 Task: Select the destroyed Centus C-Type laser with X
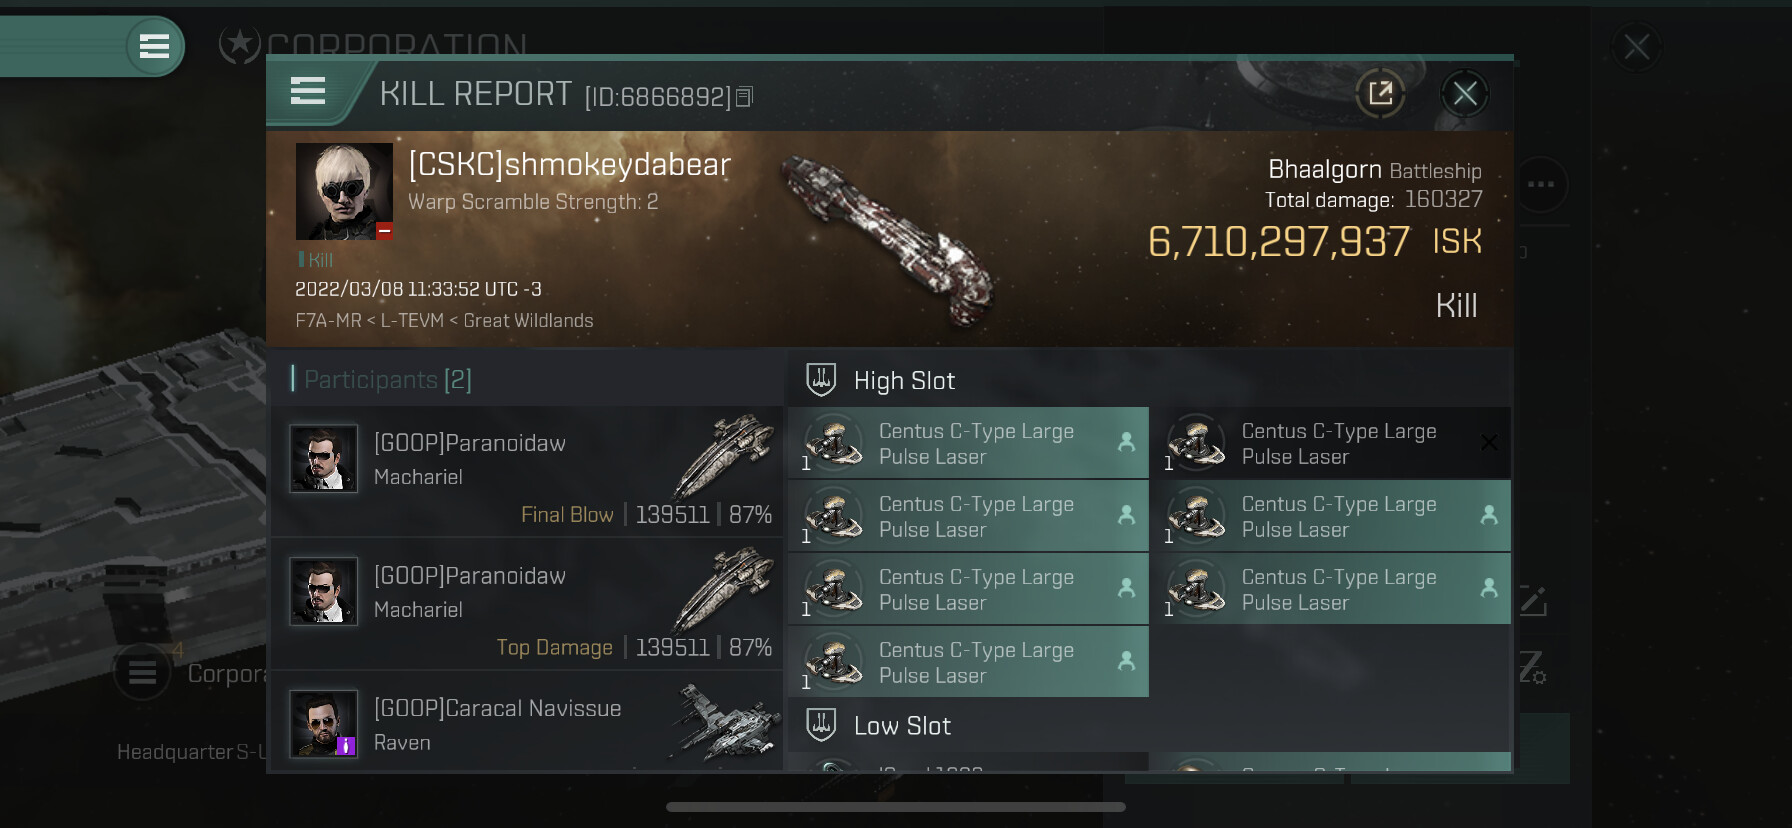coord(1331,443)
